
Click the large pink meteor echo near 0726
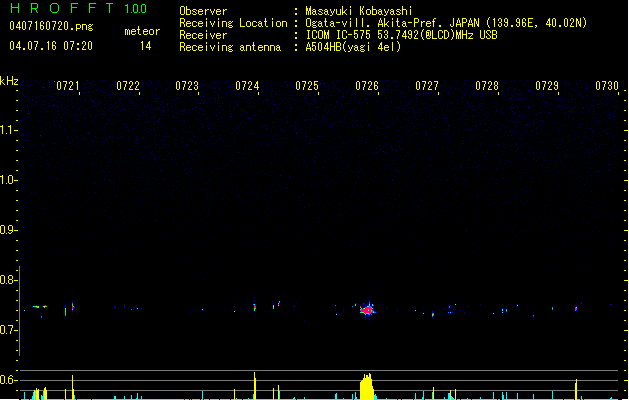coord(367,310)
